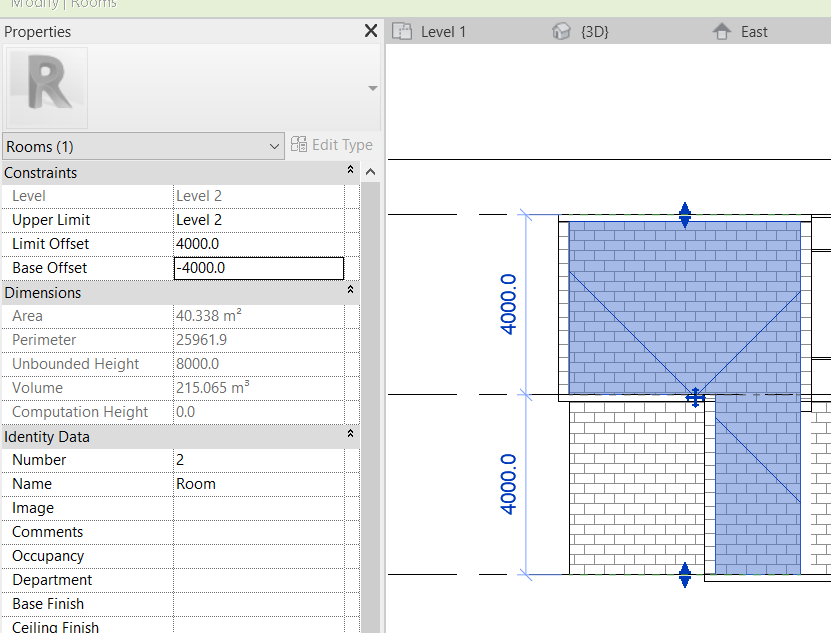Click the Name value Room

tap(259, 484)
